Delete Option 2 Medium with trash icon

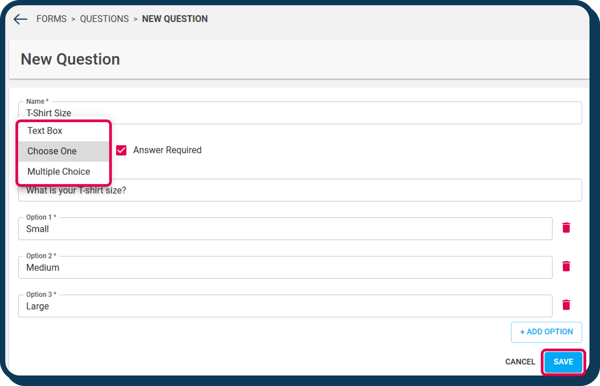[x=566, y=266]
